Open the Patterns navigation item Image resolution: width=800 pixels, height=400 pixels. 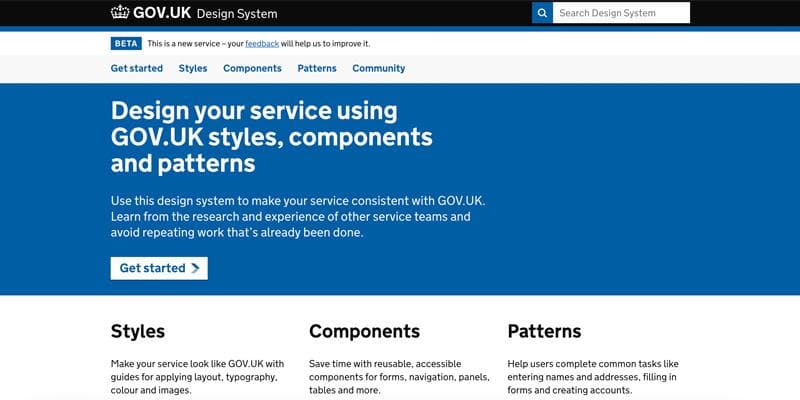317,68
